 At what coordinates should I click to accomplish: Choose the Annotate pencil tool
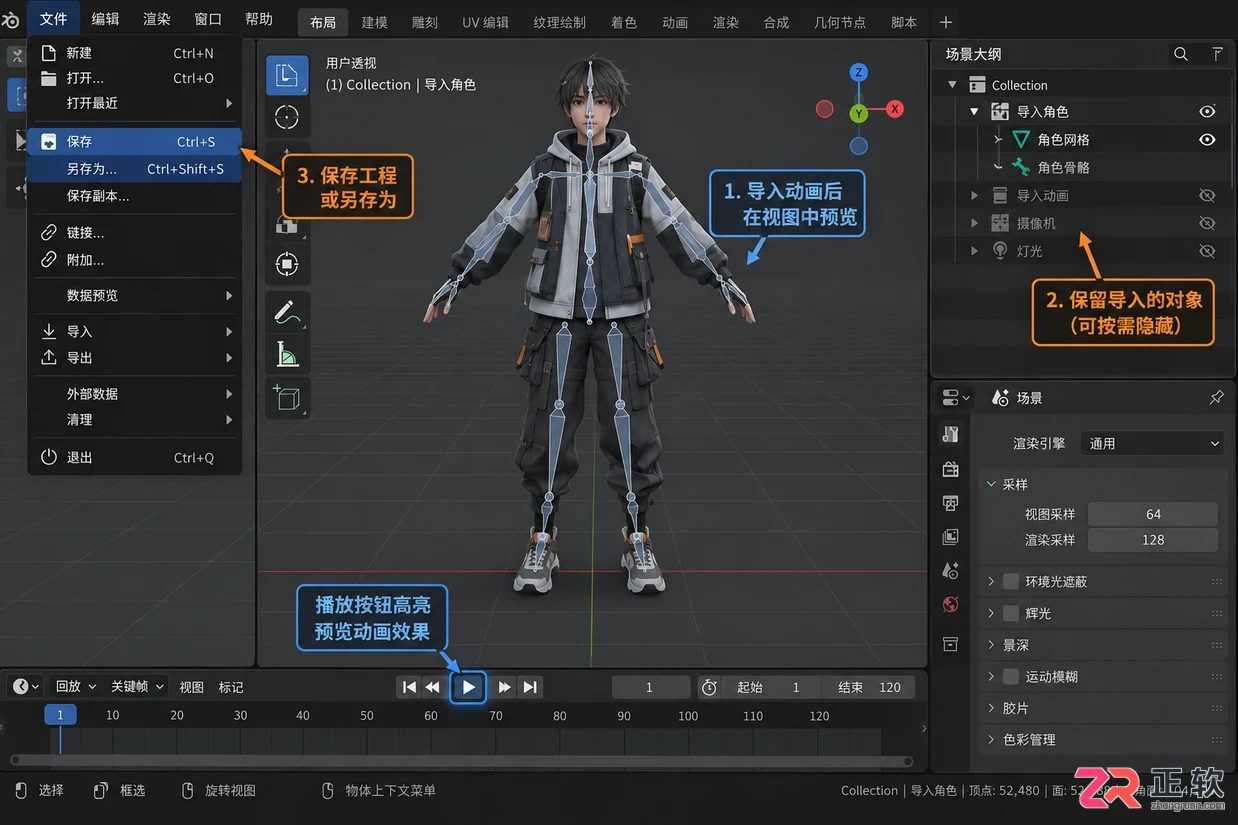(x=287, y=312)
